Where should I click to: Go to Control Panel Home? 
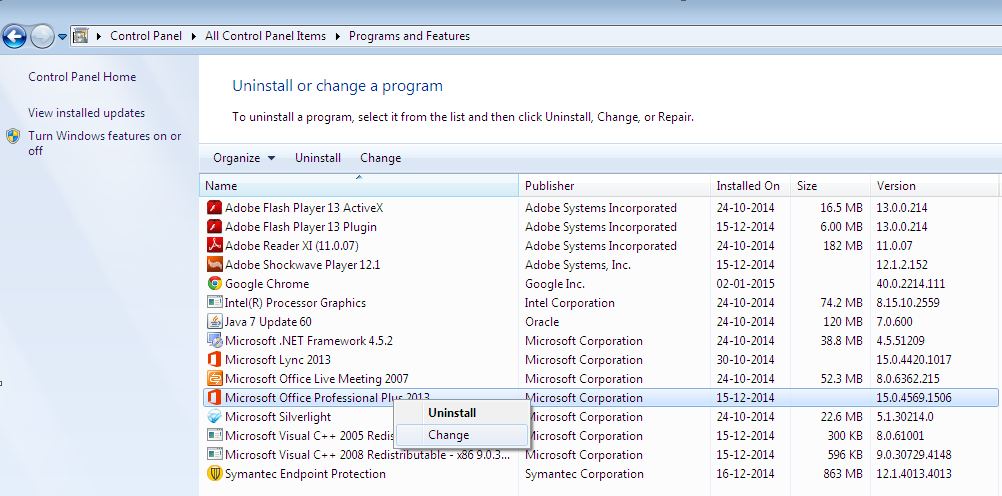tap(82, 77)
